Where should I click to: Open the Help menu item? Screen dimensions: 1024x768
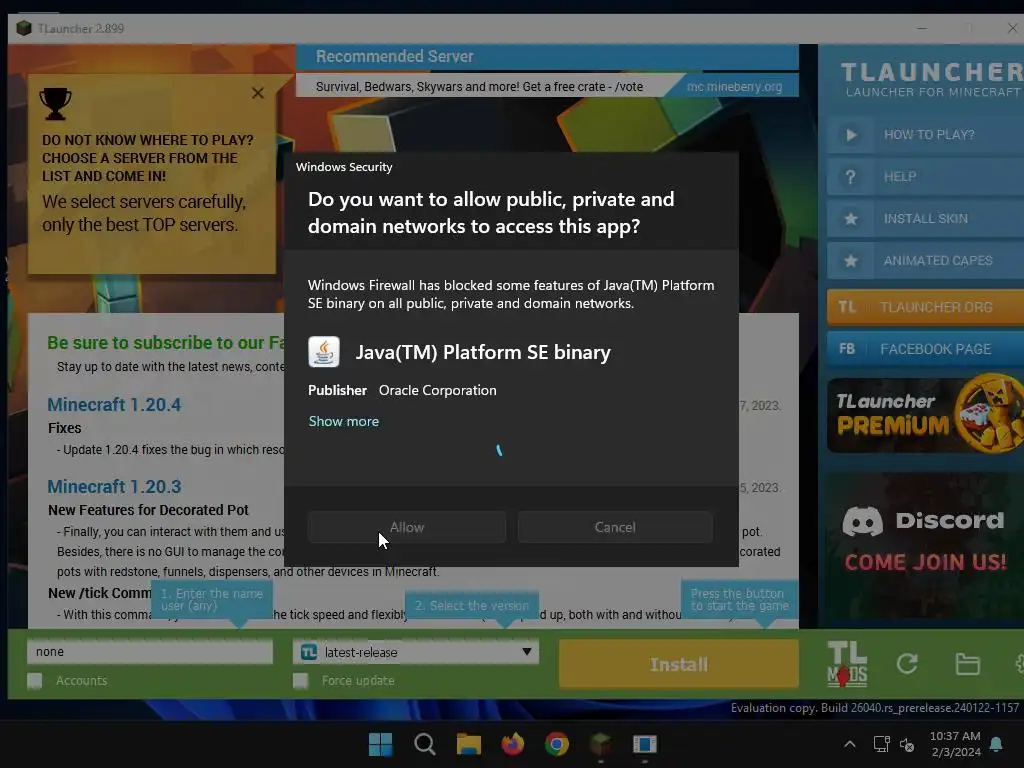tap(925, 176)
